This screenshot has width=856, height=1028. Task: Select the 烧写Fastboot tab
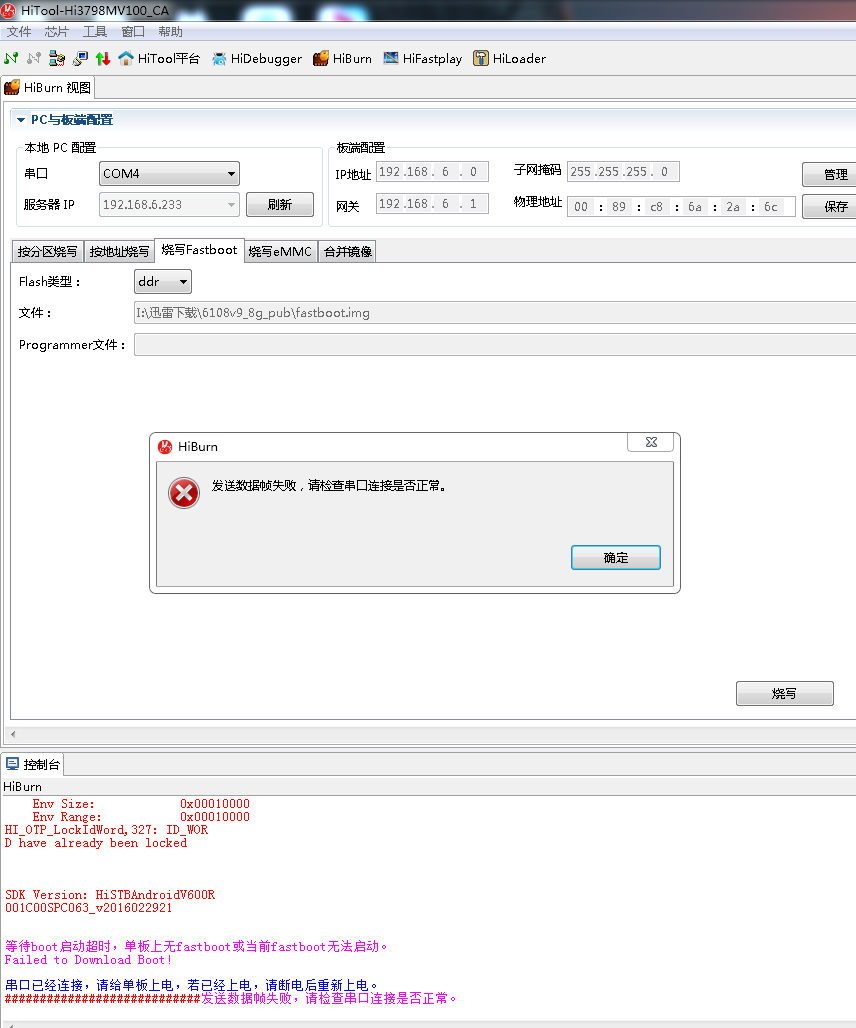tap(199, 250)
